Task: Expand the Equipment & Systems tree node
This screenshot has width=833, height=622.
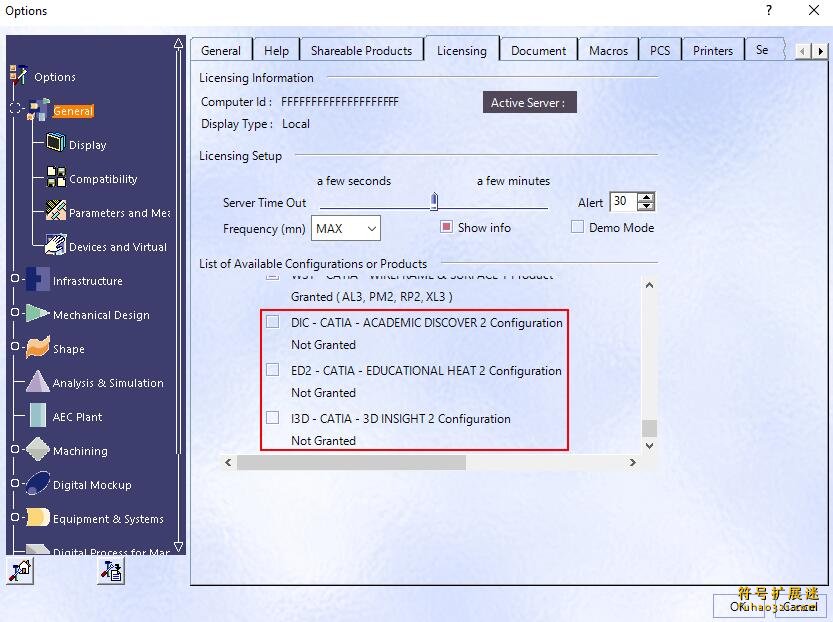Action: (15, 517)
